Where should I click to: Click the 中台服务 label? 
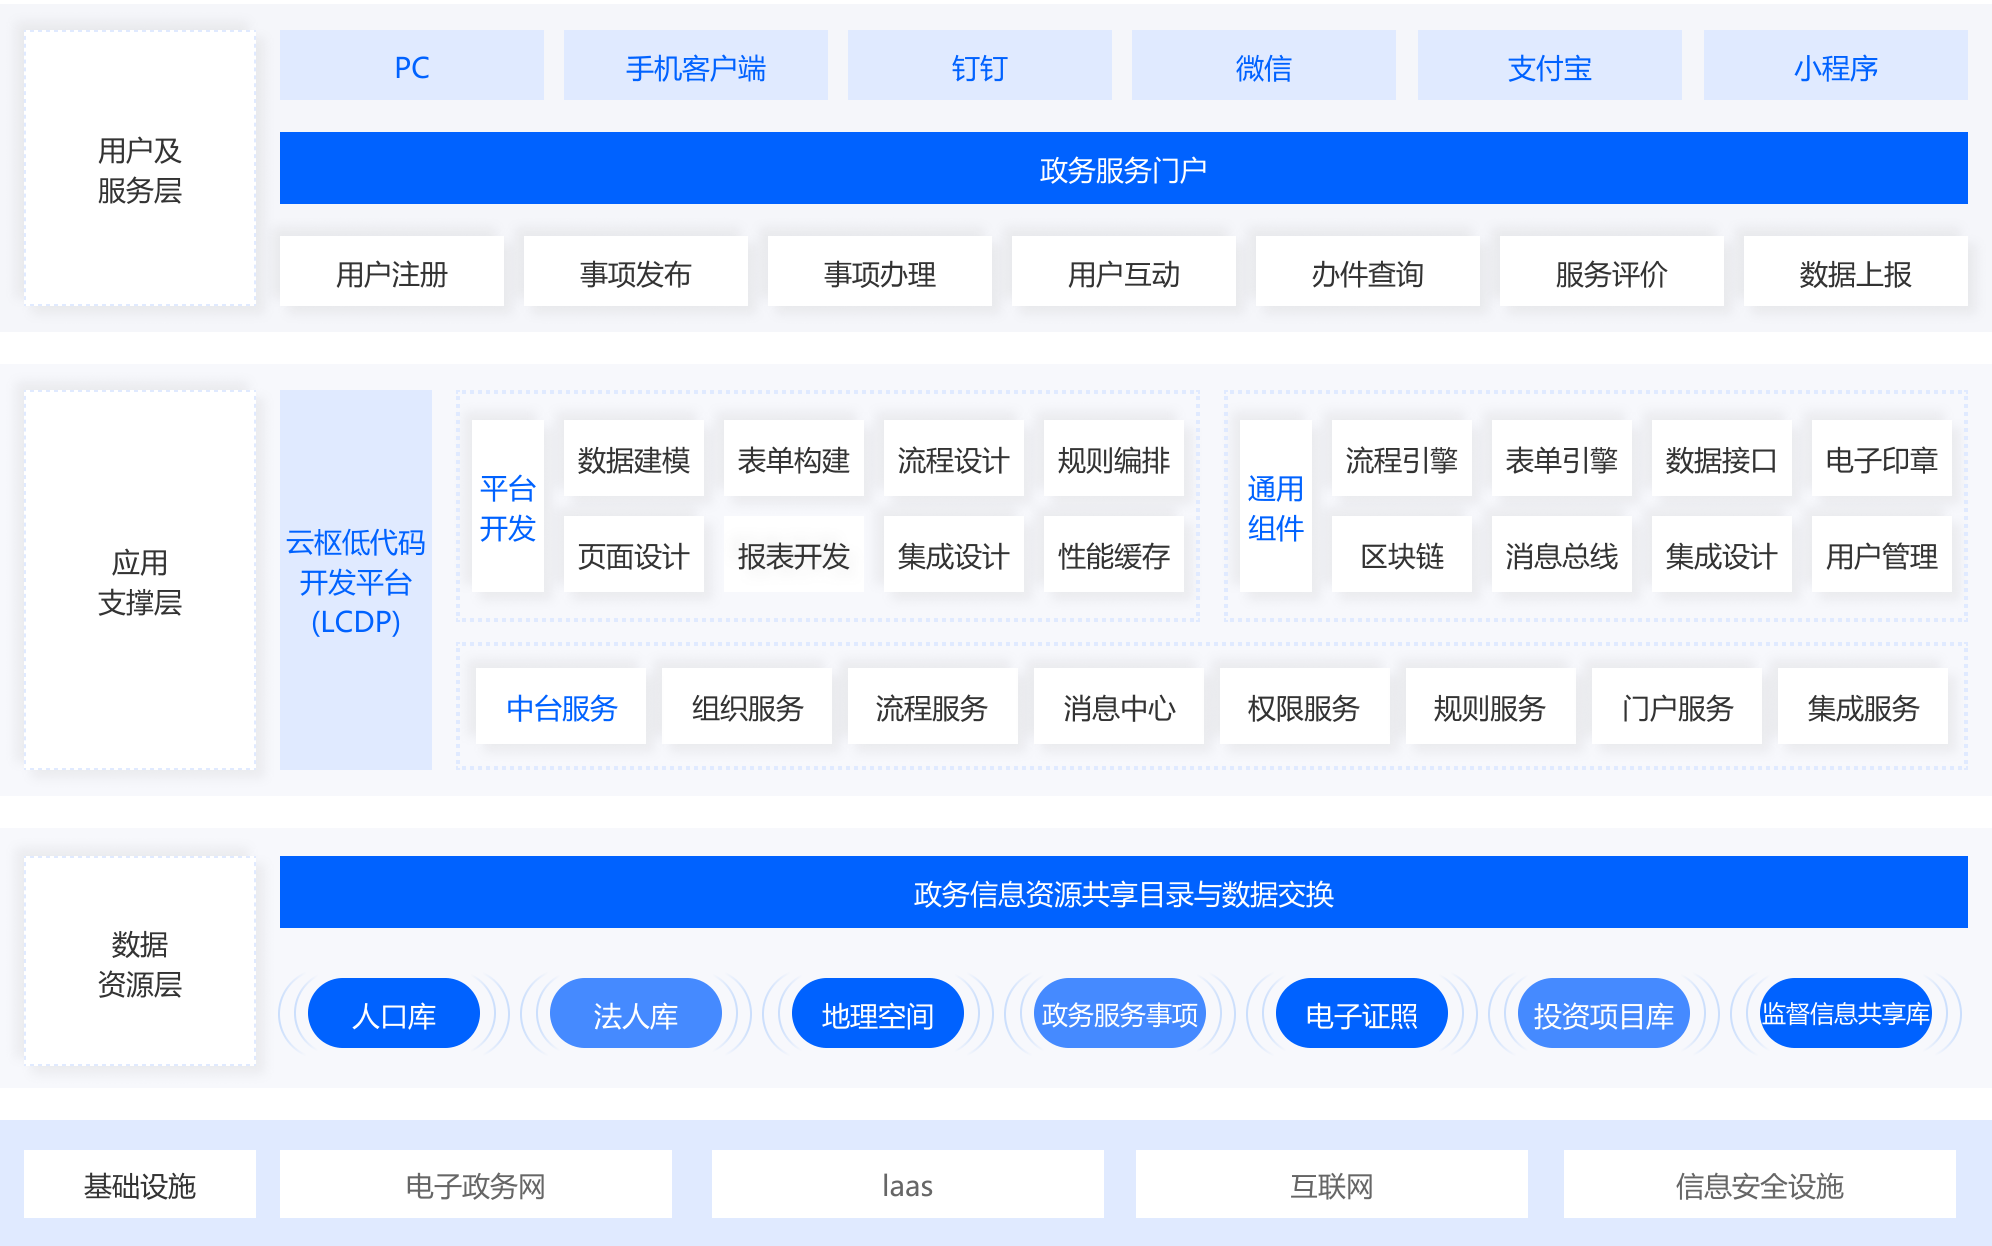tap(561, 707)
